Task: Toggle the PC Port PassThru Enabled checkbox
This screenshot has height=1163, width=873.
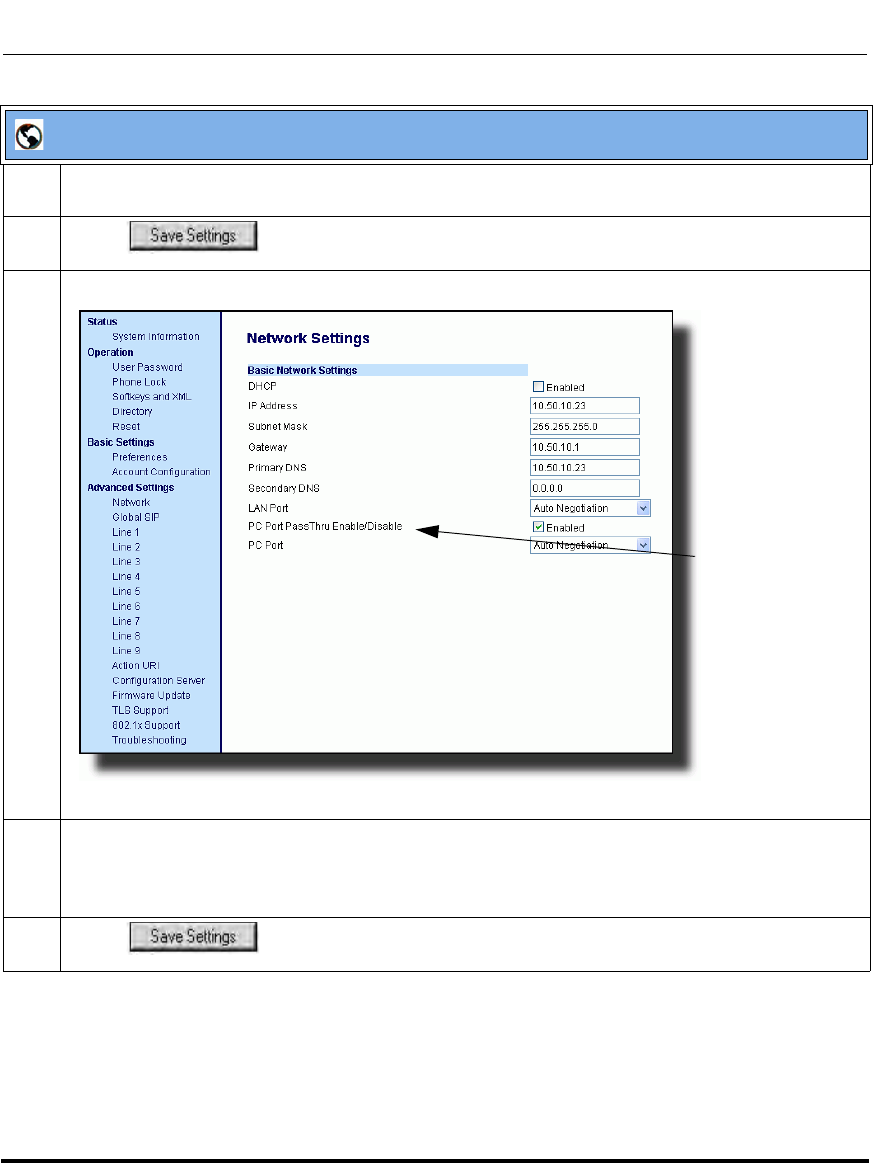Action: click(x=538, y=527)
